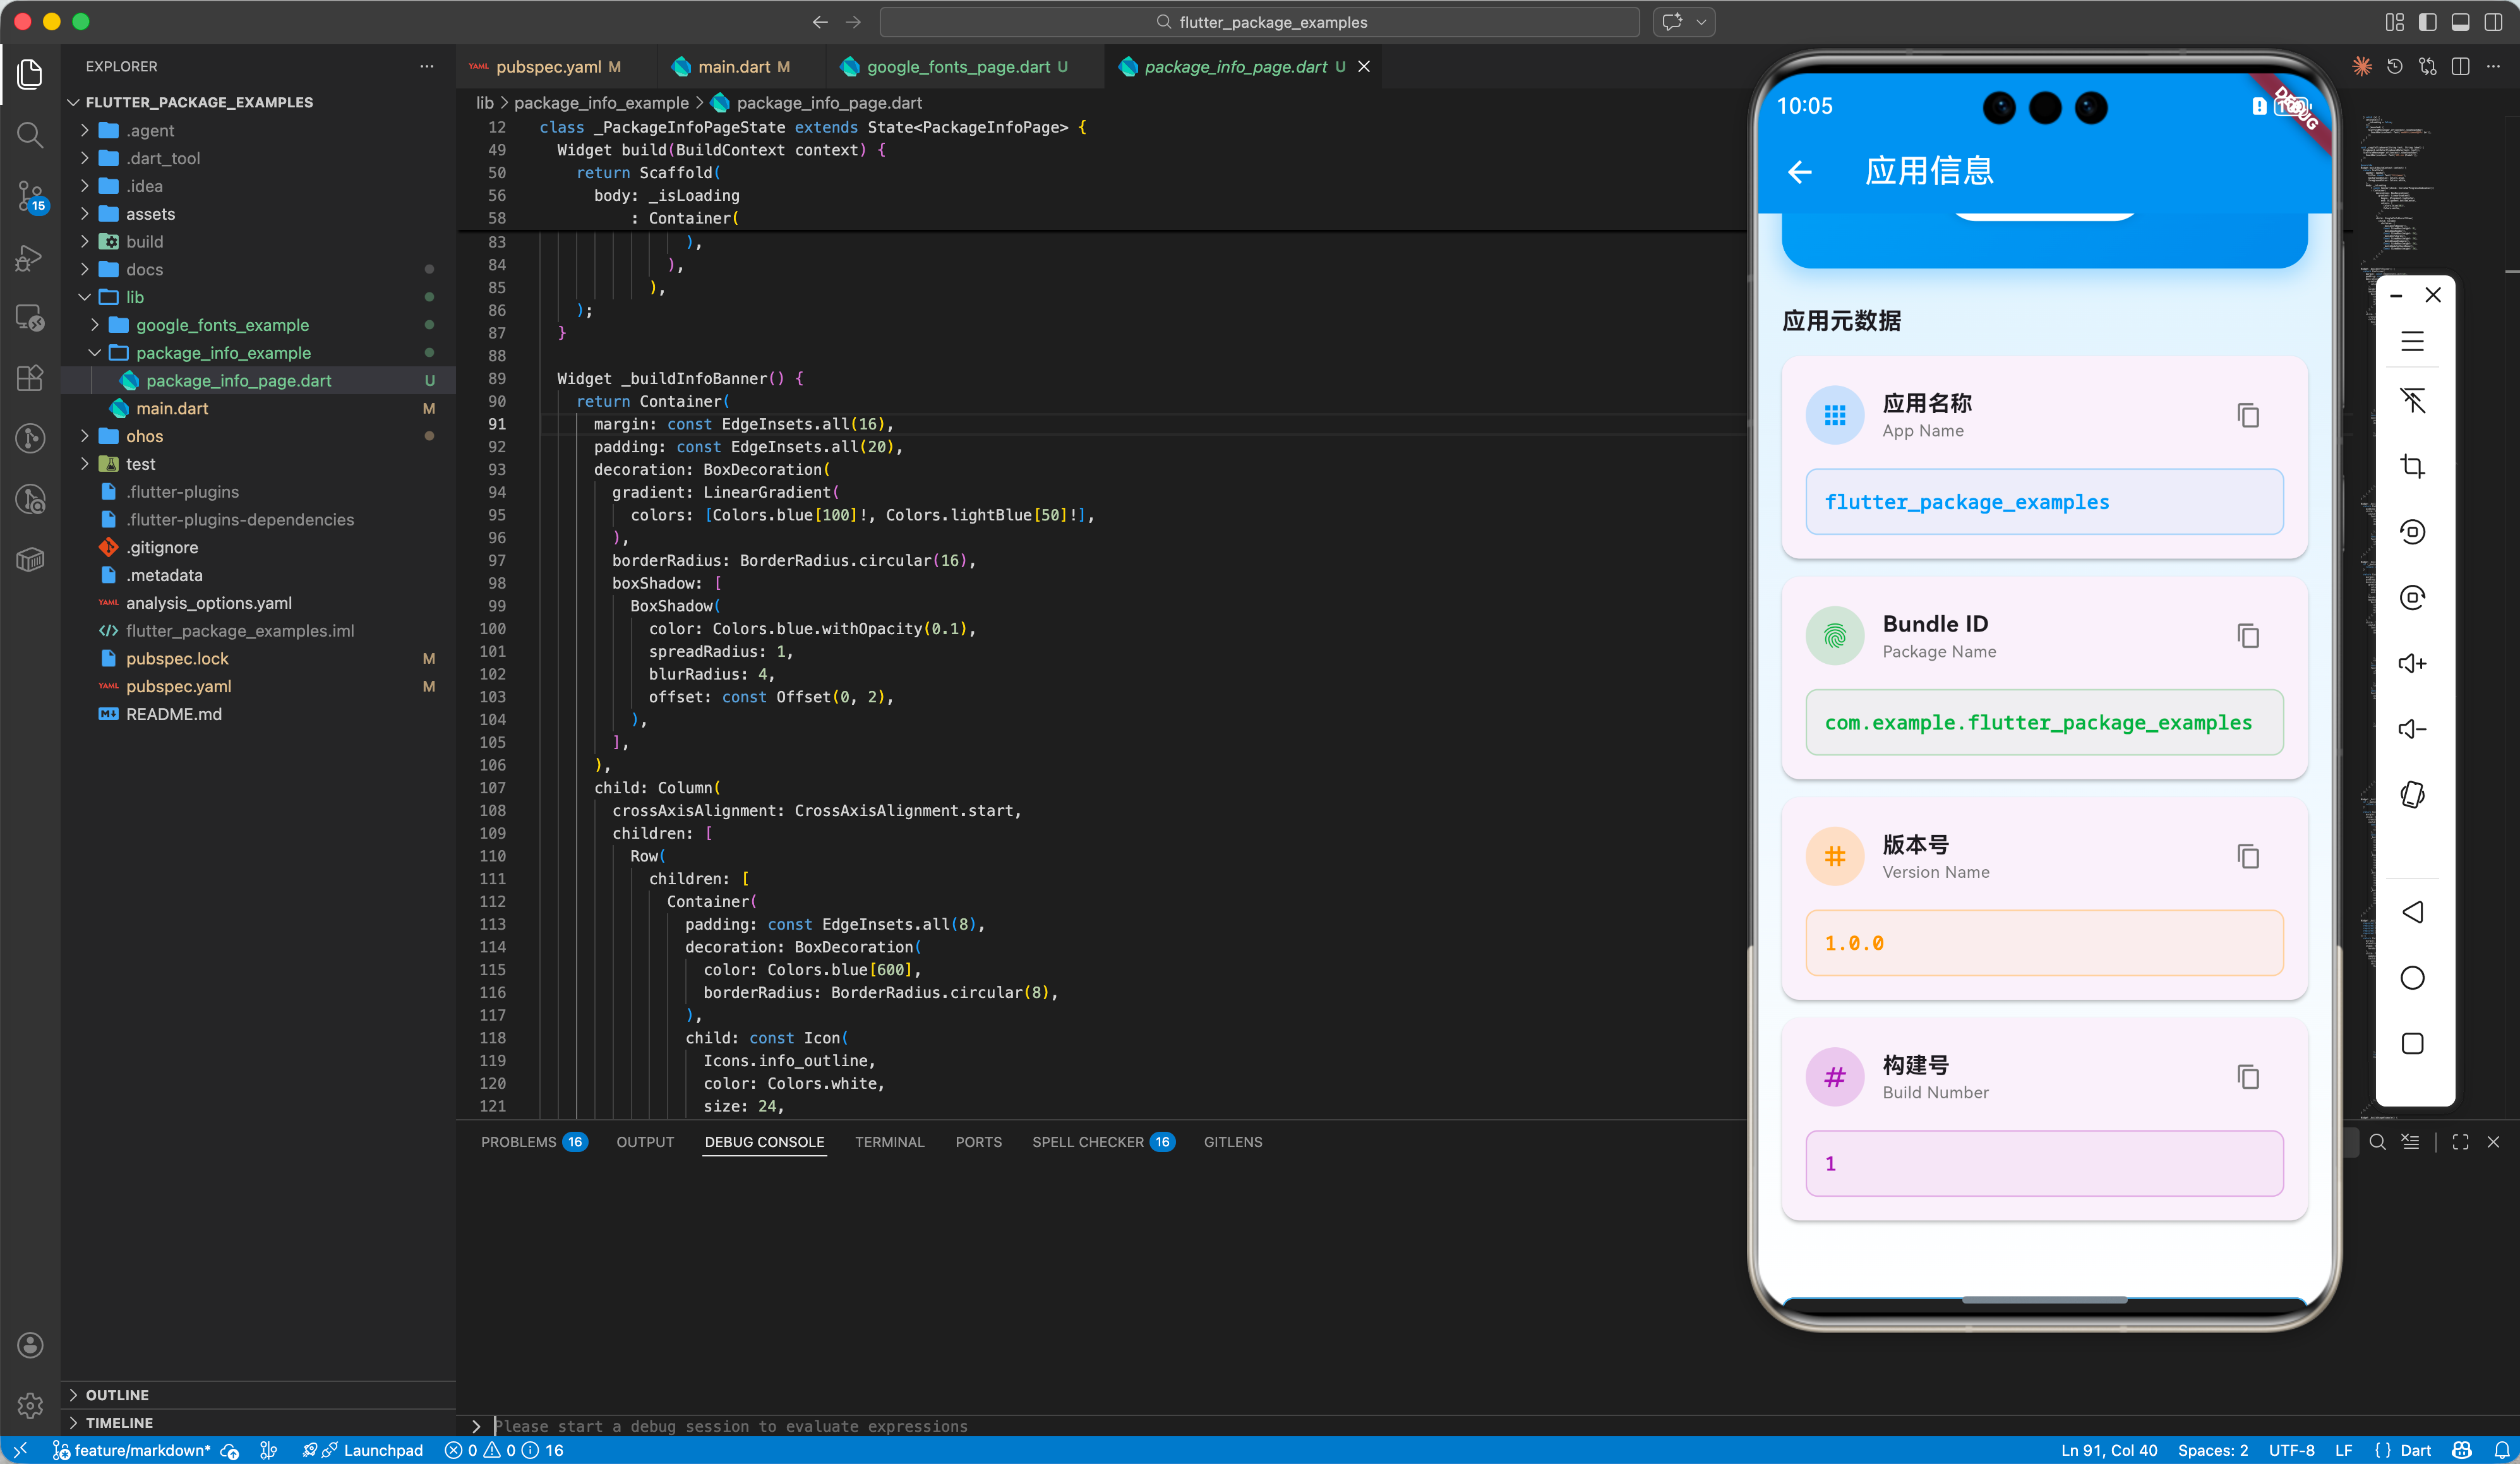Open the Extensions view icon
Viewport: 2520px width, 1464px height.
click(x=30, y=377)
